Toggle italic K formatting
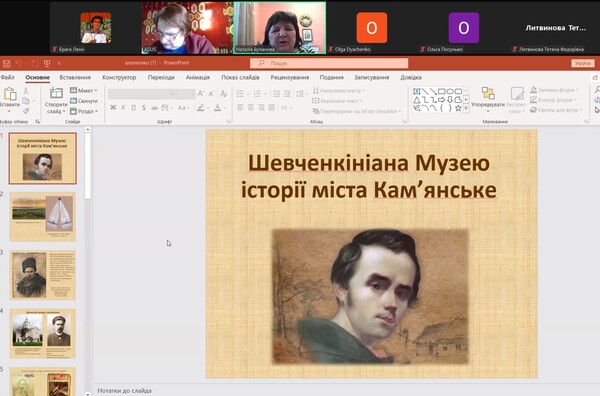 [x=123, y=108]
